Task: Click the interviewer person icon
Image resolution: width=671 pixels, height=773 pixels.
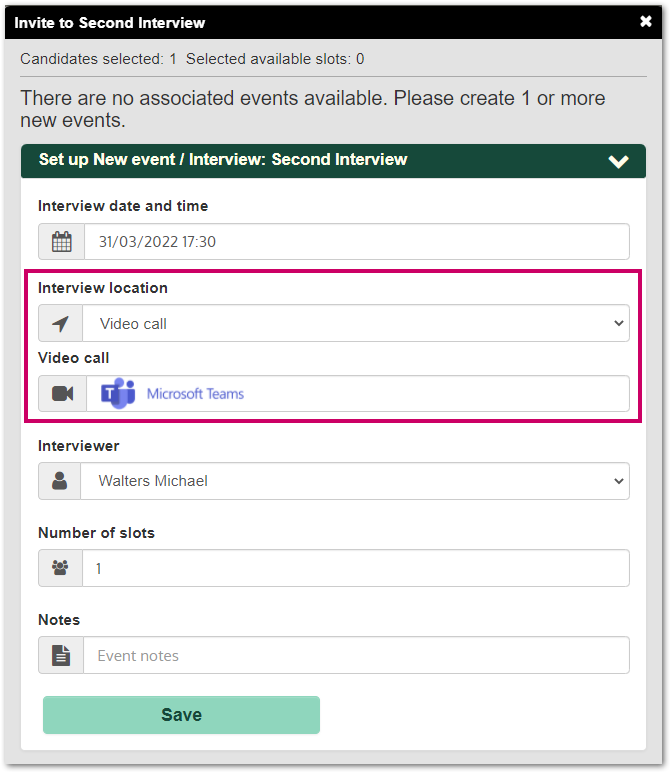Action: pos(60,481)
